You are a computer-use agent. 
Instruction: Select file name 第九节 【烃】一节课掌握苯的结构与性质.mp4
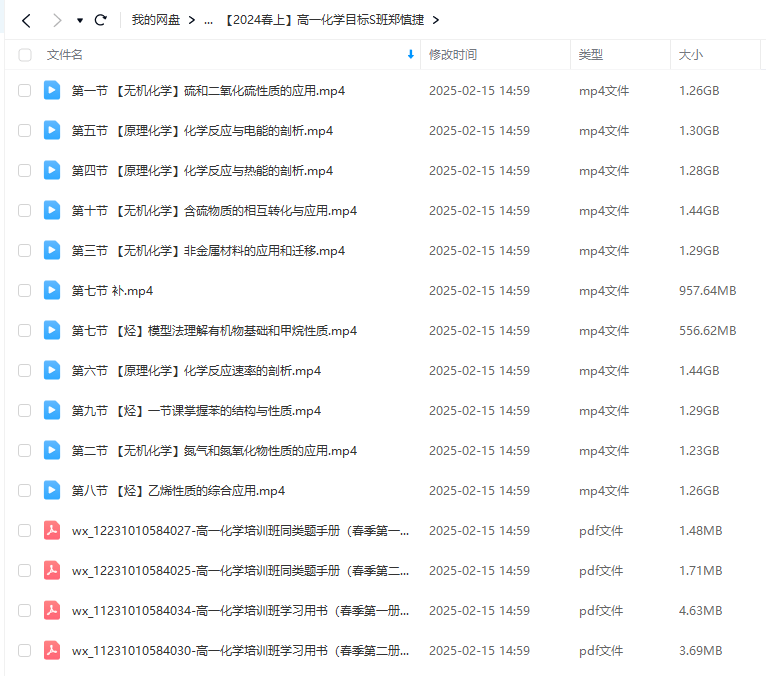click(196, 411)
